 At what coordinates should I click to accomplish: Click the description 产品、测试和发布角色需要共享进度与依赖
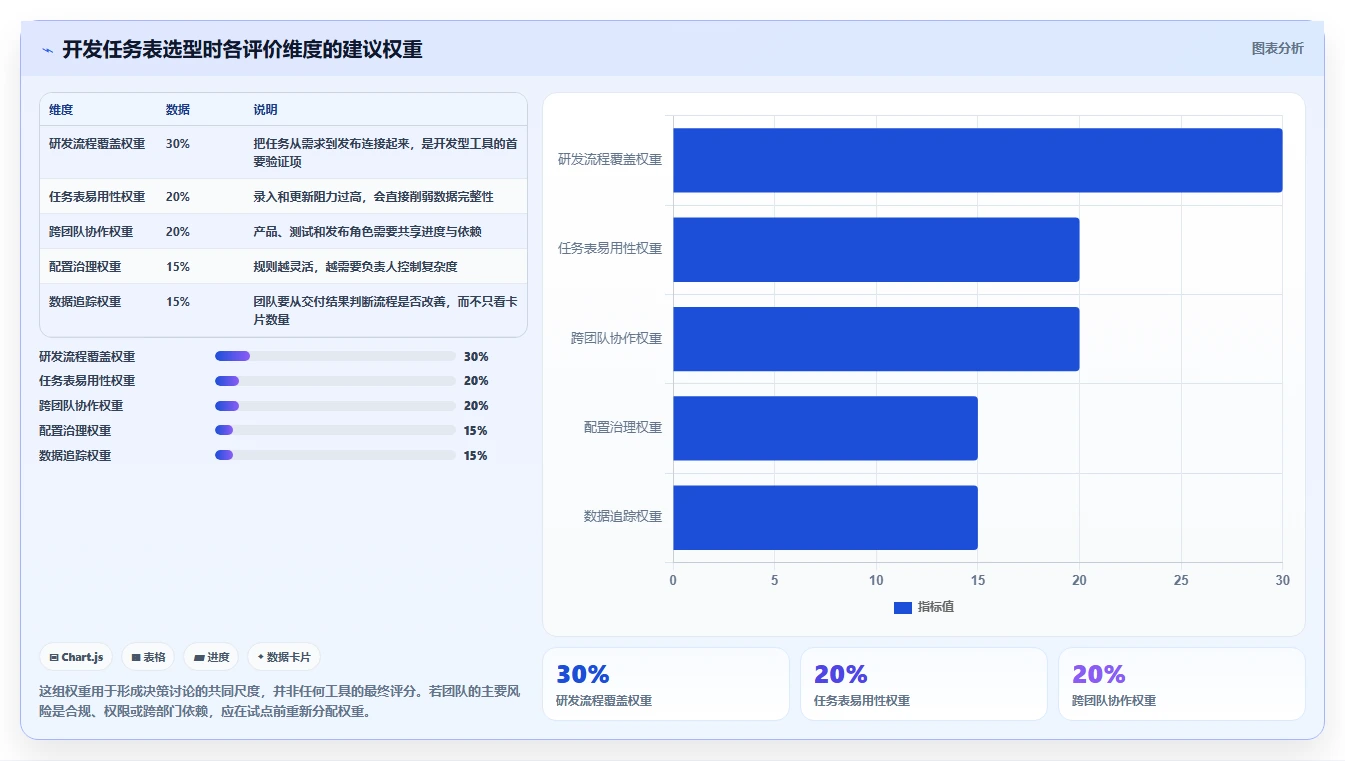point(367,232)
